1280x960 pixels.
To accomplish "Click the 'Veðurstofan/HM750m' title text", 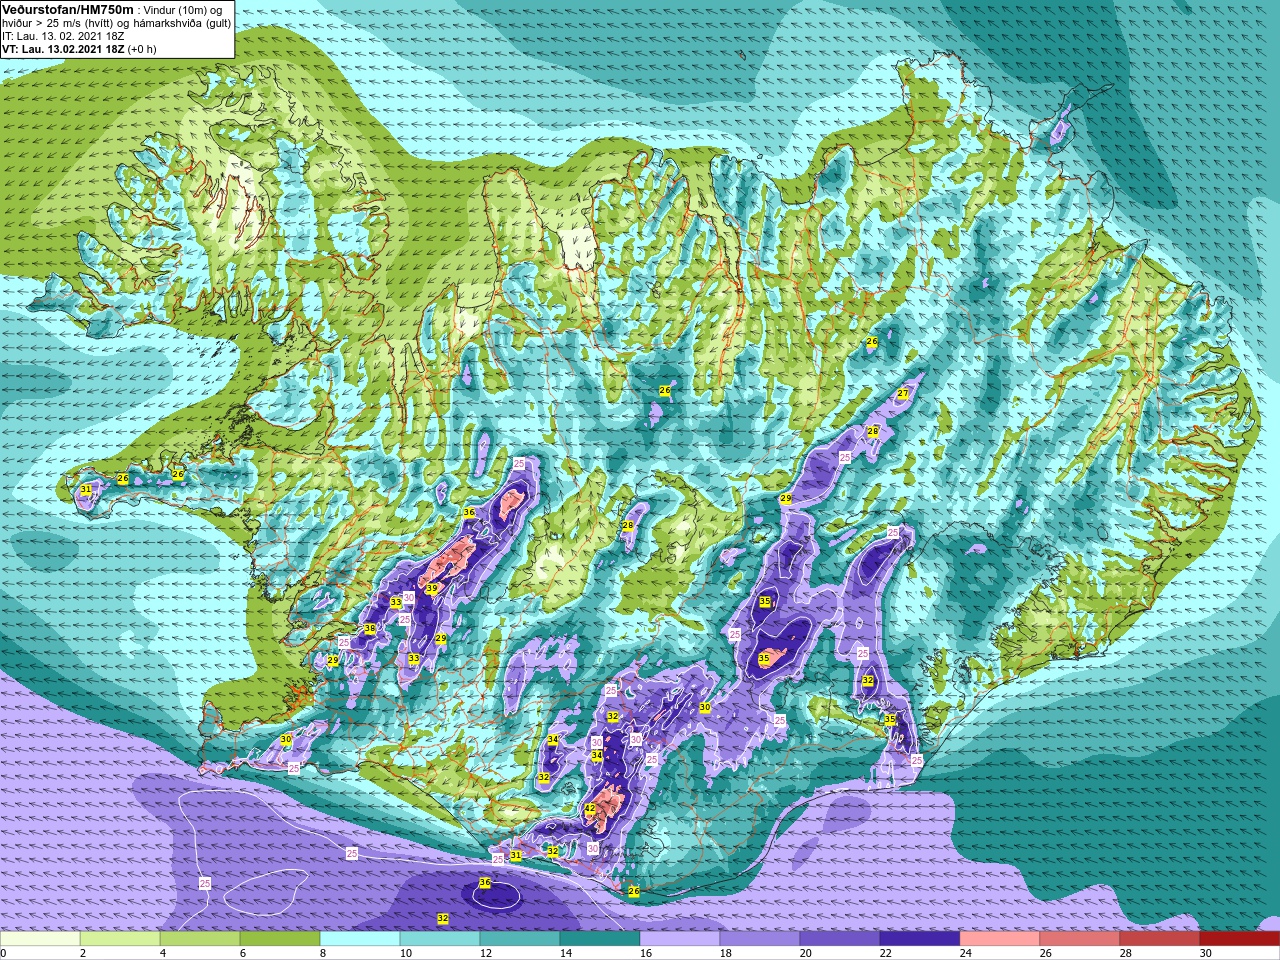I will [69, 9].
